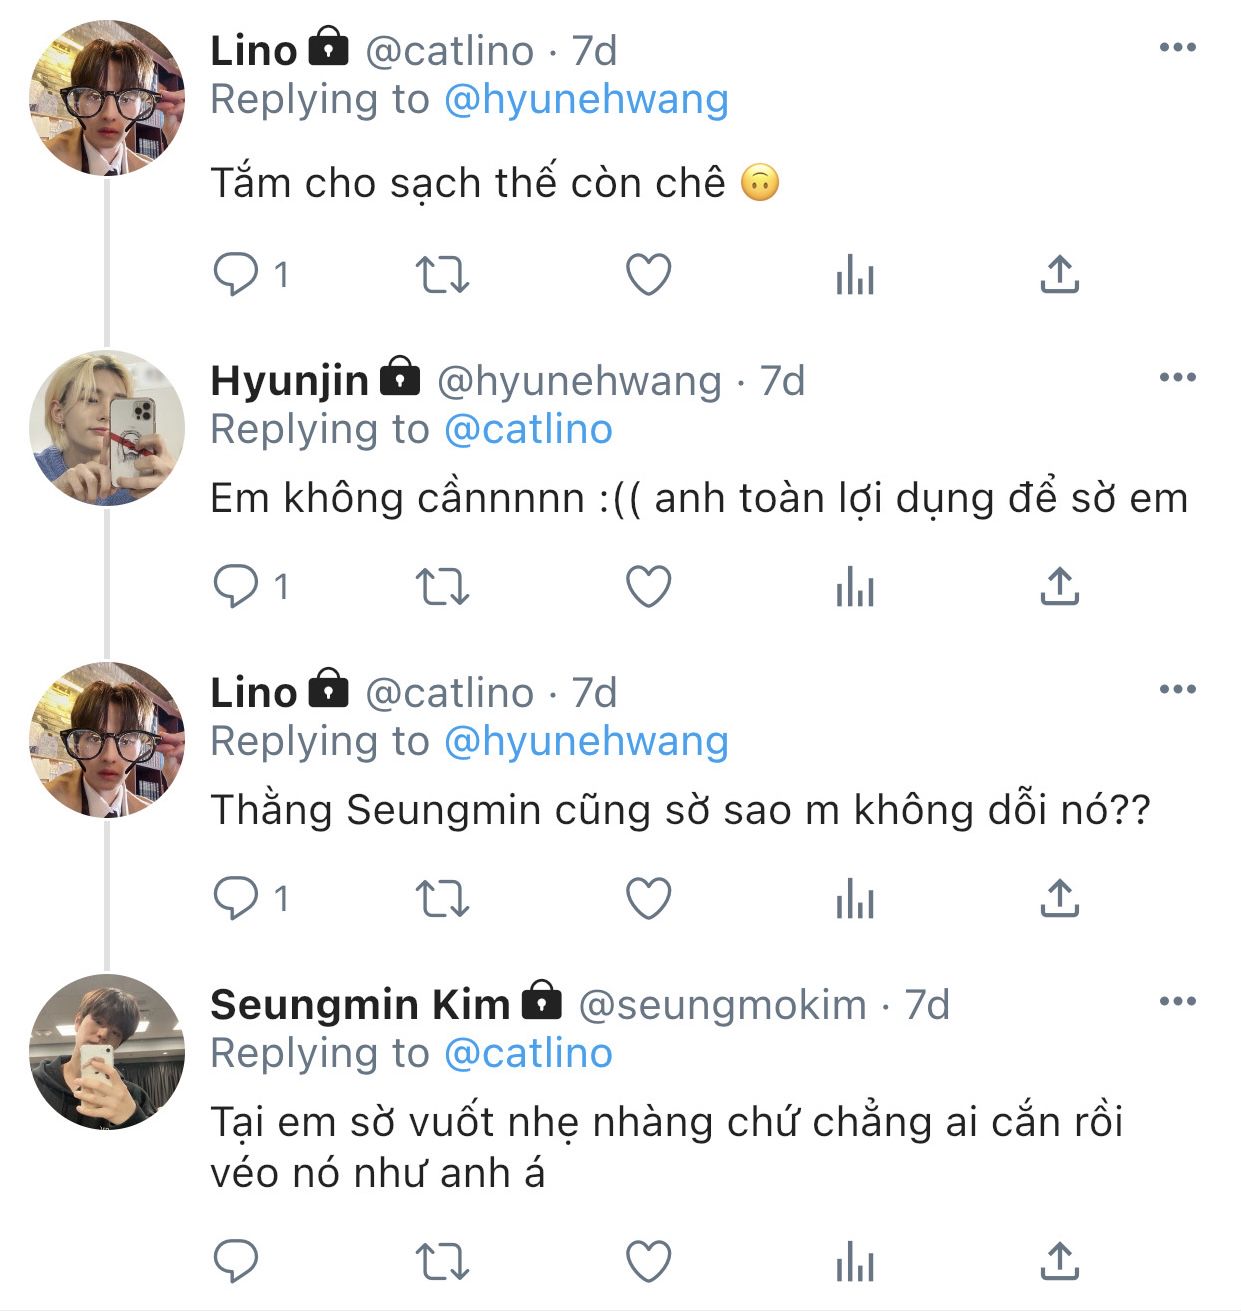Open @hyunehwang mention in Lino's first reply

click(x=585, y=100)
